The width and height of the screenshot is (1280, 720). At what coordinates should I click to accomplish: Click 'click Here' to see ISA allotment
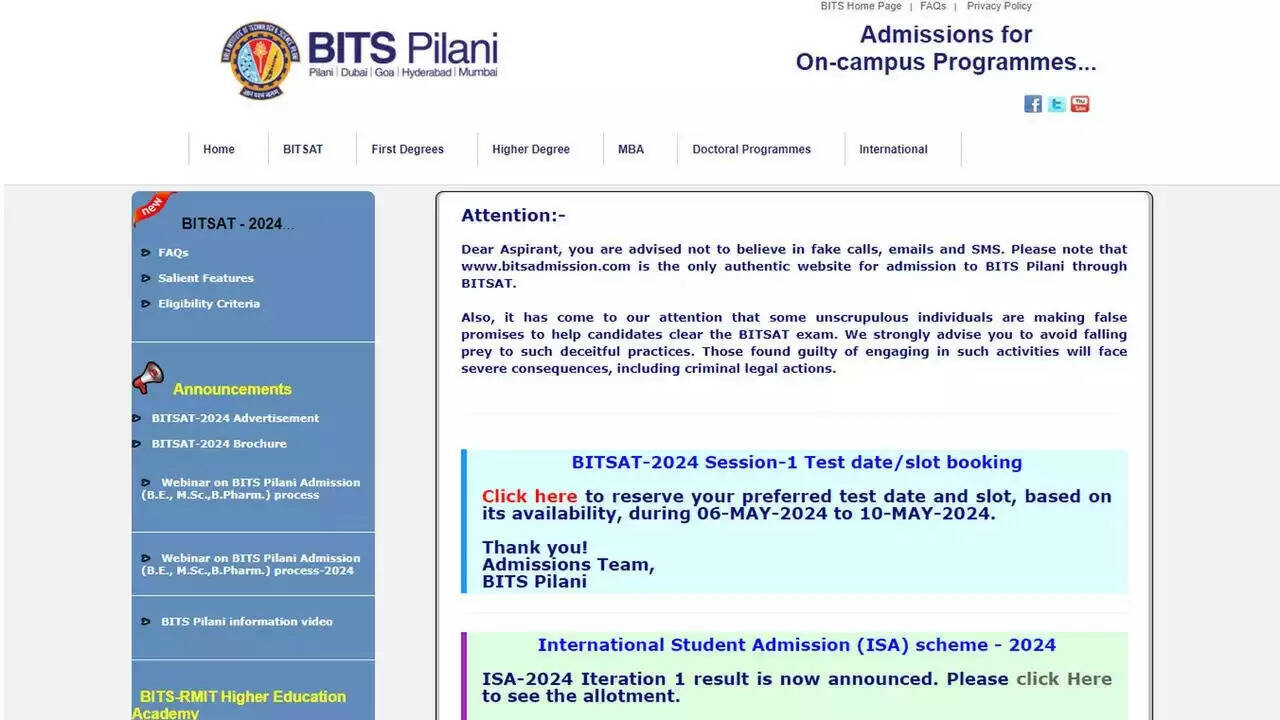pos(1064,679)
